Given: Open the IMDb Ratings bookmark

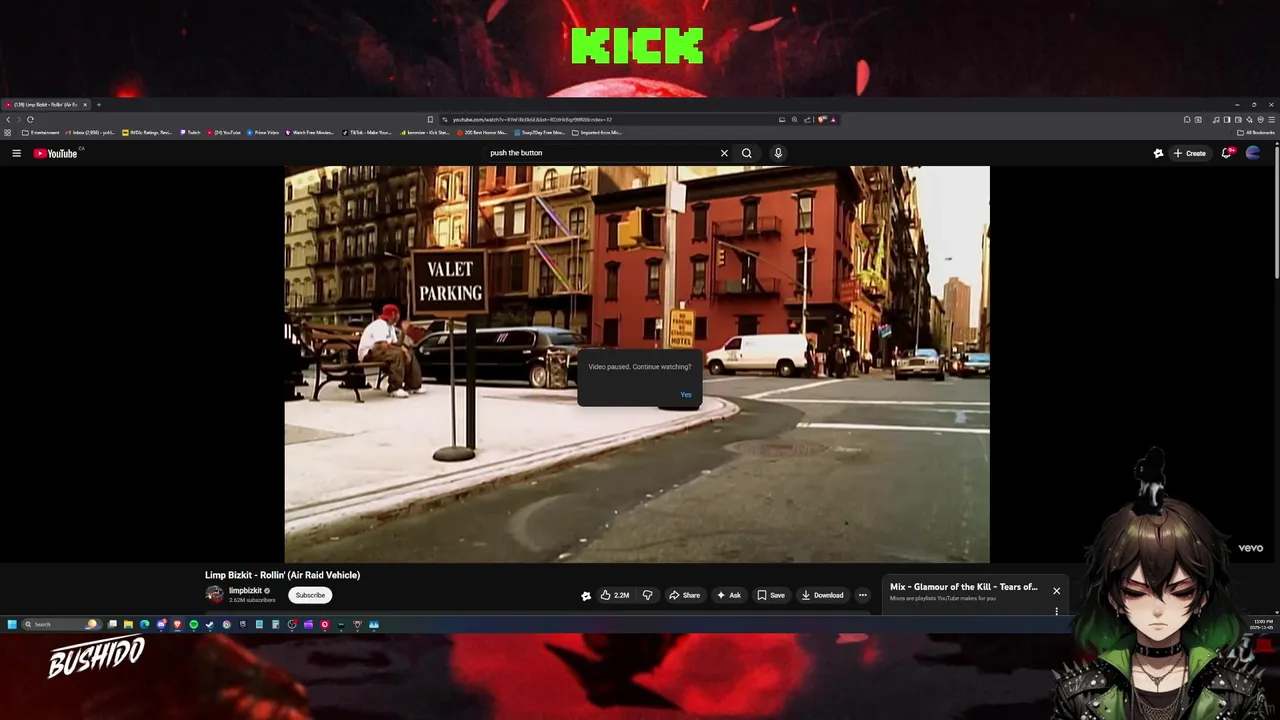Looking at the screenshot, I should click(x=147, y=132).
